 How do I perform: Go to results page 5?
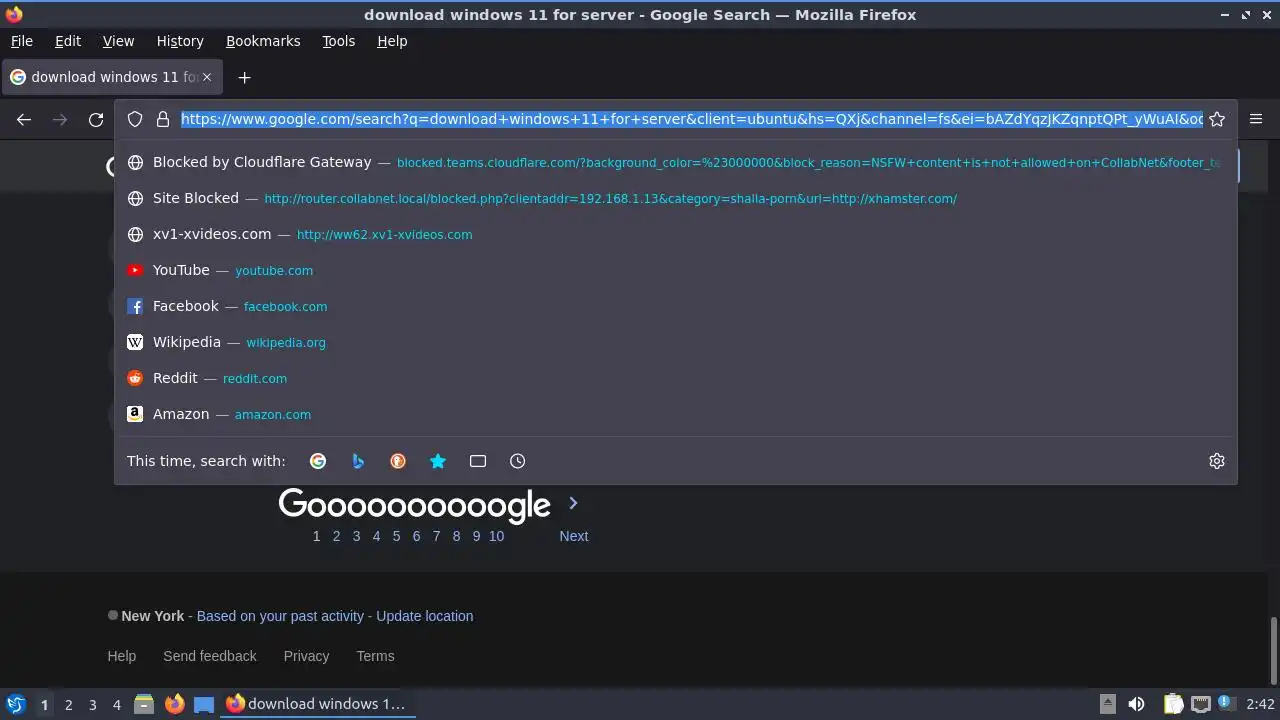click(396, 536)
